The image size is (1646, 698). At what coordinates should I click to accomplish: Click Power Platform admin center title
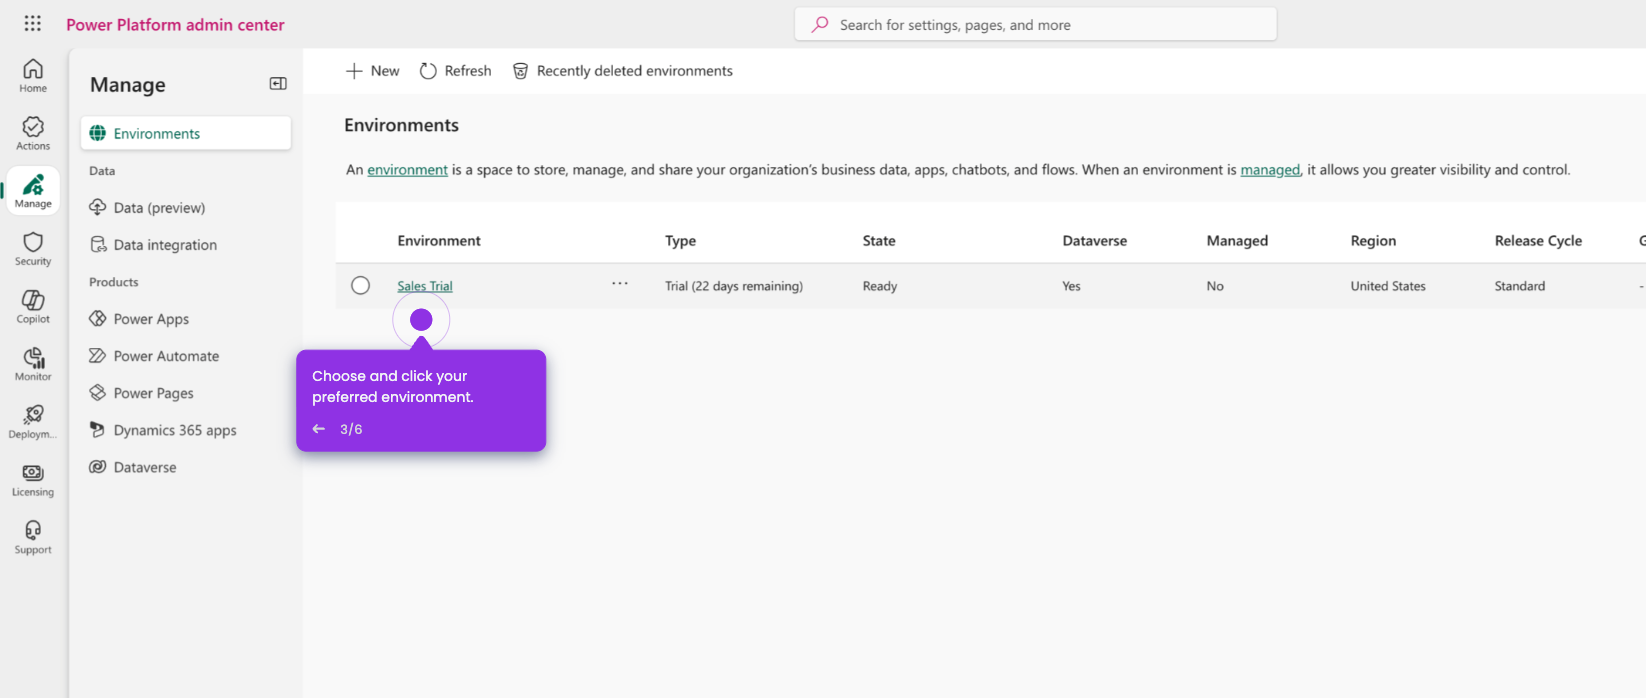point(175,25)
